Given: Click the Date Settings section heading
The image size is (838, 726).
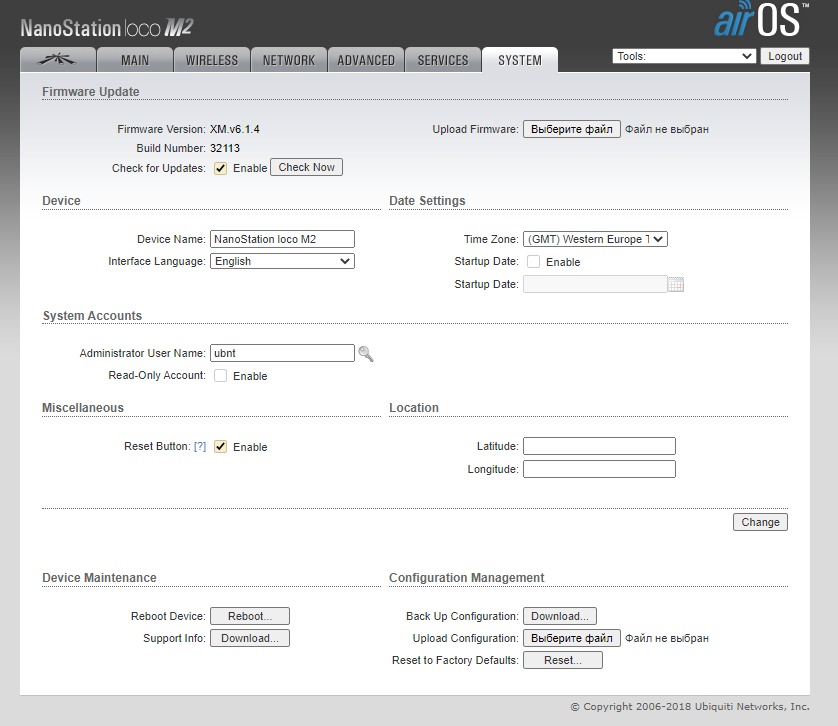Looking at the screenshot, I should pyautogui.click(x=427, y=200).
